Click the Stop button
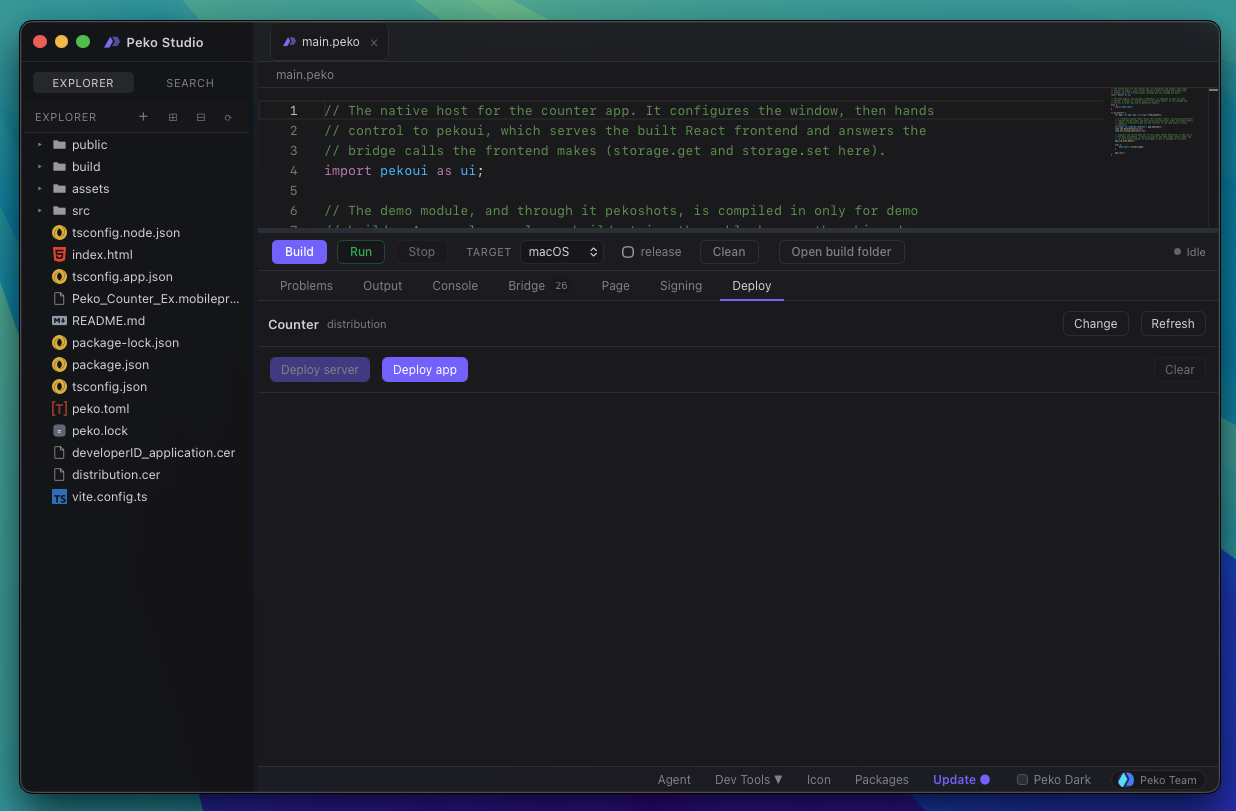Screen dimensions: 1236x811 click(422, 252)
